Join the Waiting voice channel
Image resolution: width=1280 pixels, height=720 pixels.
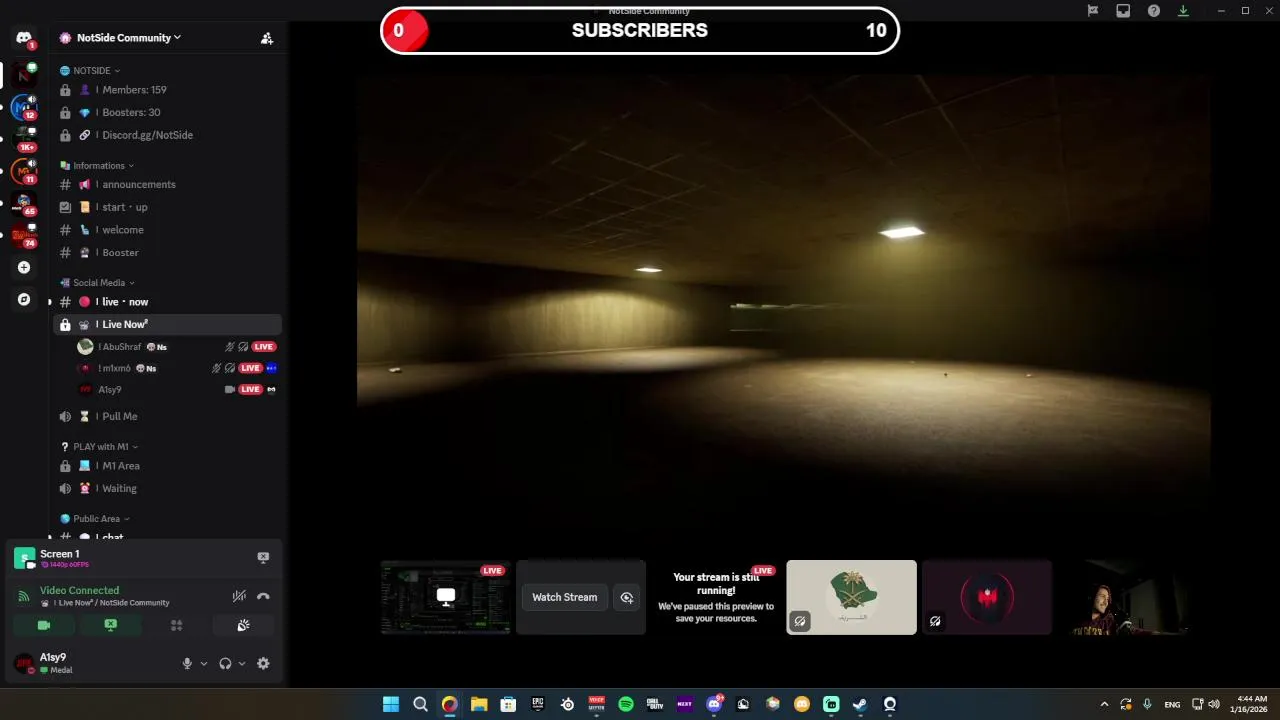click(167, 489)
